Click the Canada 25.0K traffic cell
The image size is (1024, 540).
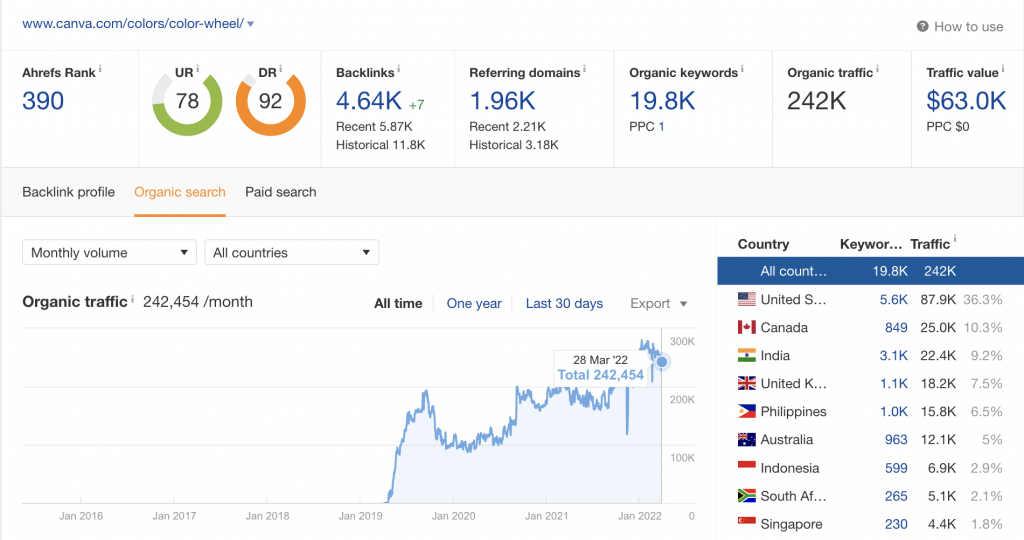[x=938, y=328]
